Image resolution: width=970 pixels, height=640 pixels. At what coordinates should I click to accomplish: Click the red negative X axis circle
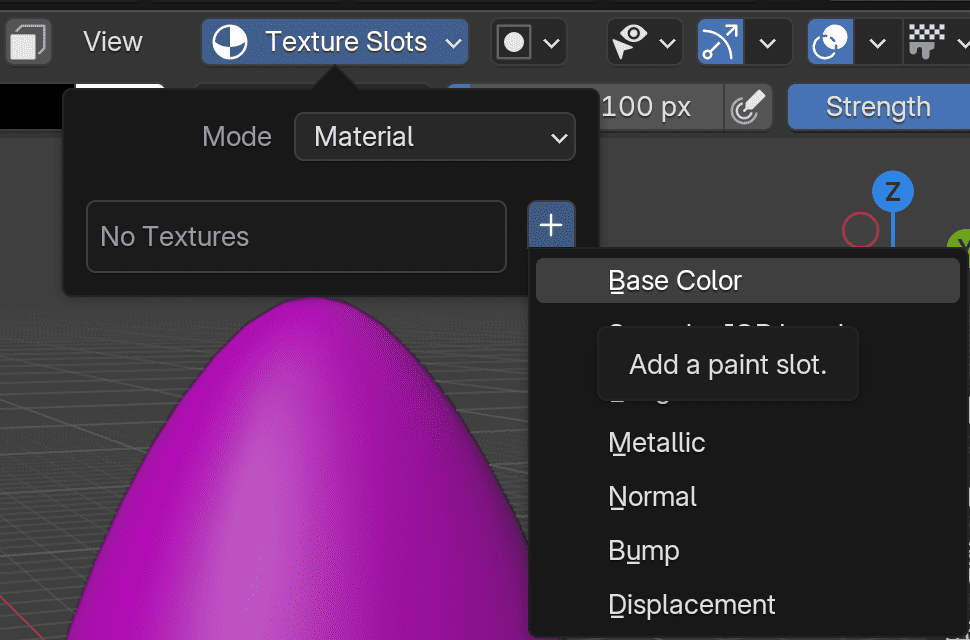coord(861,231)
